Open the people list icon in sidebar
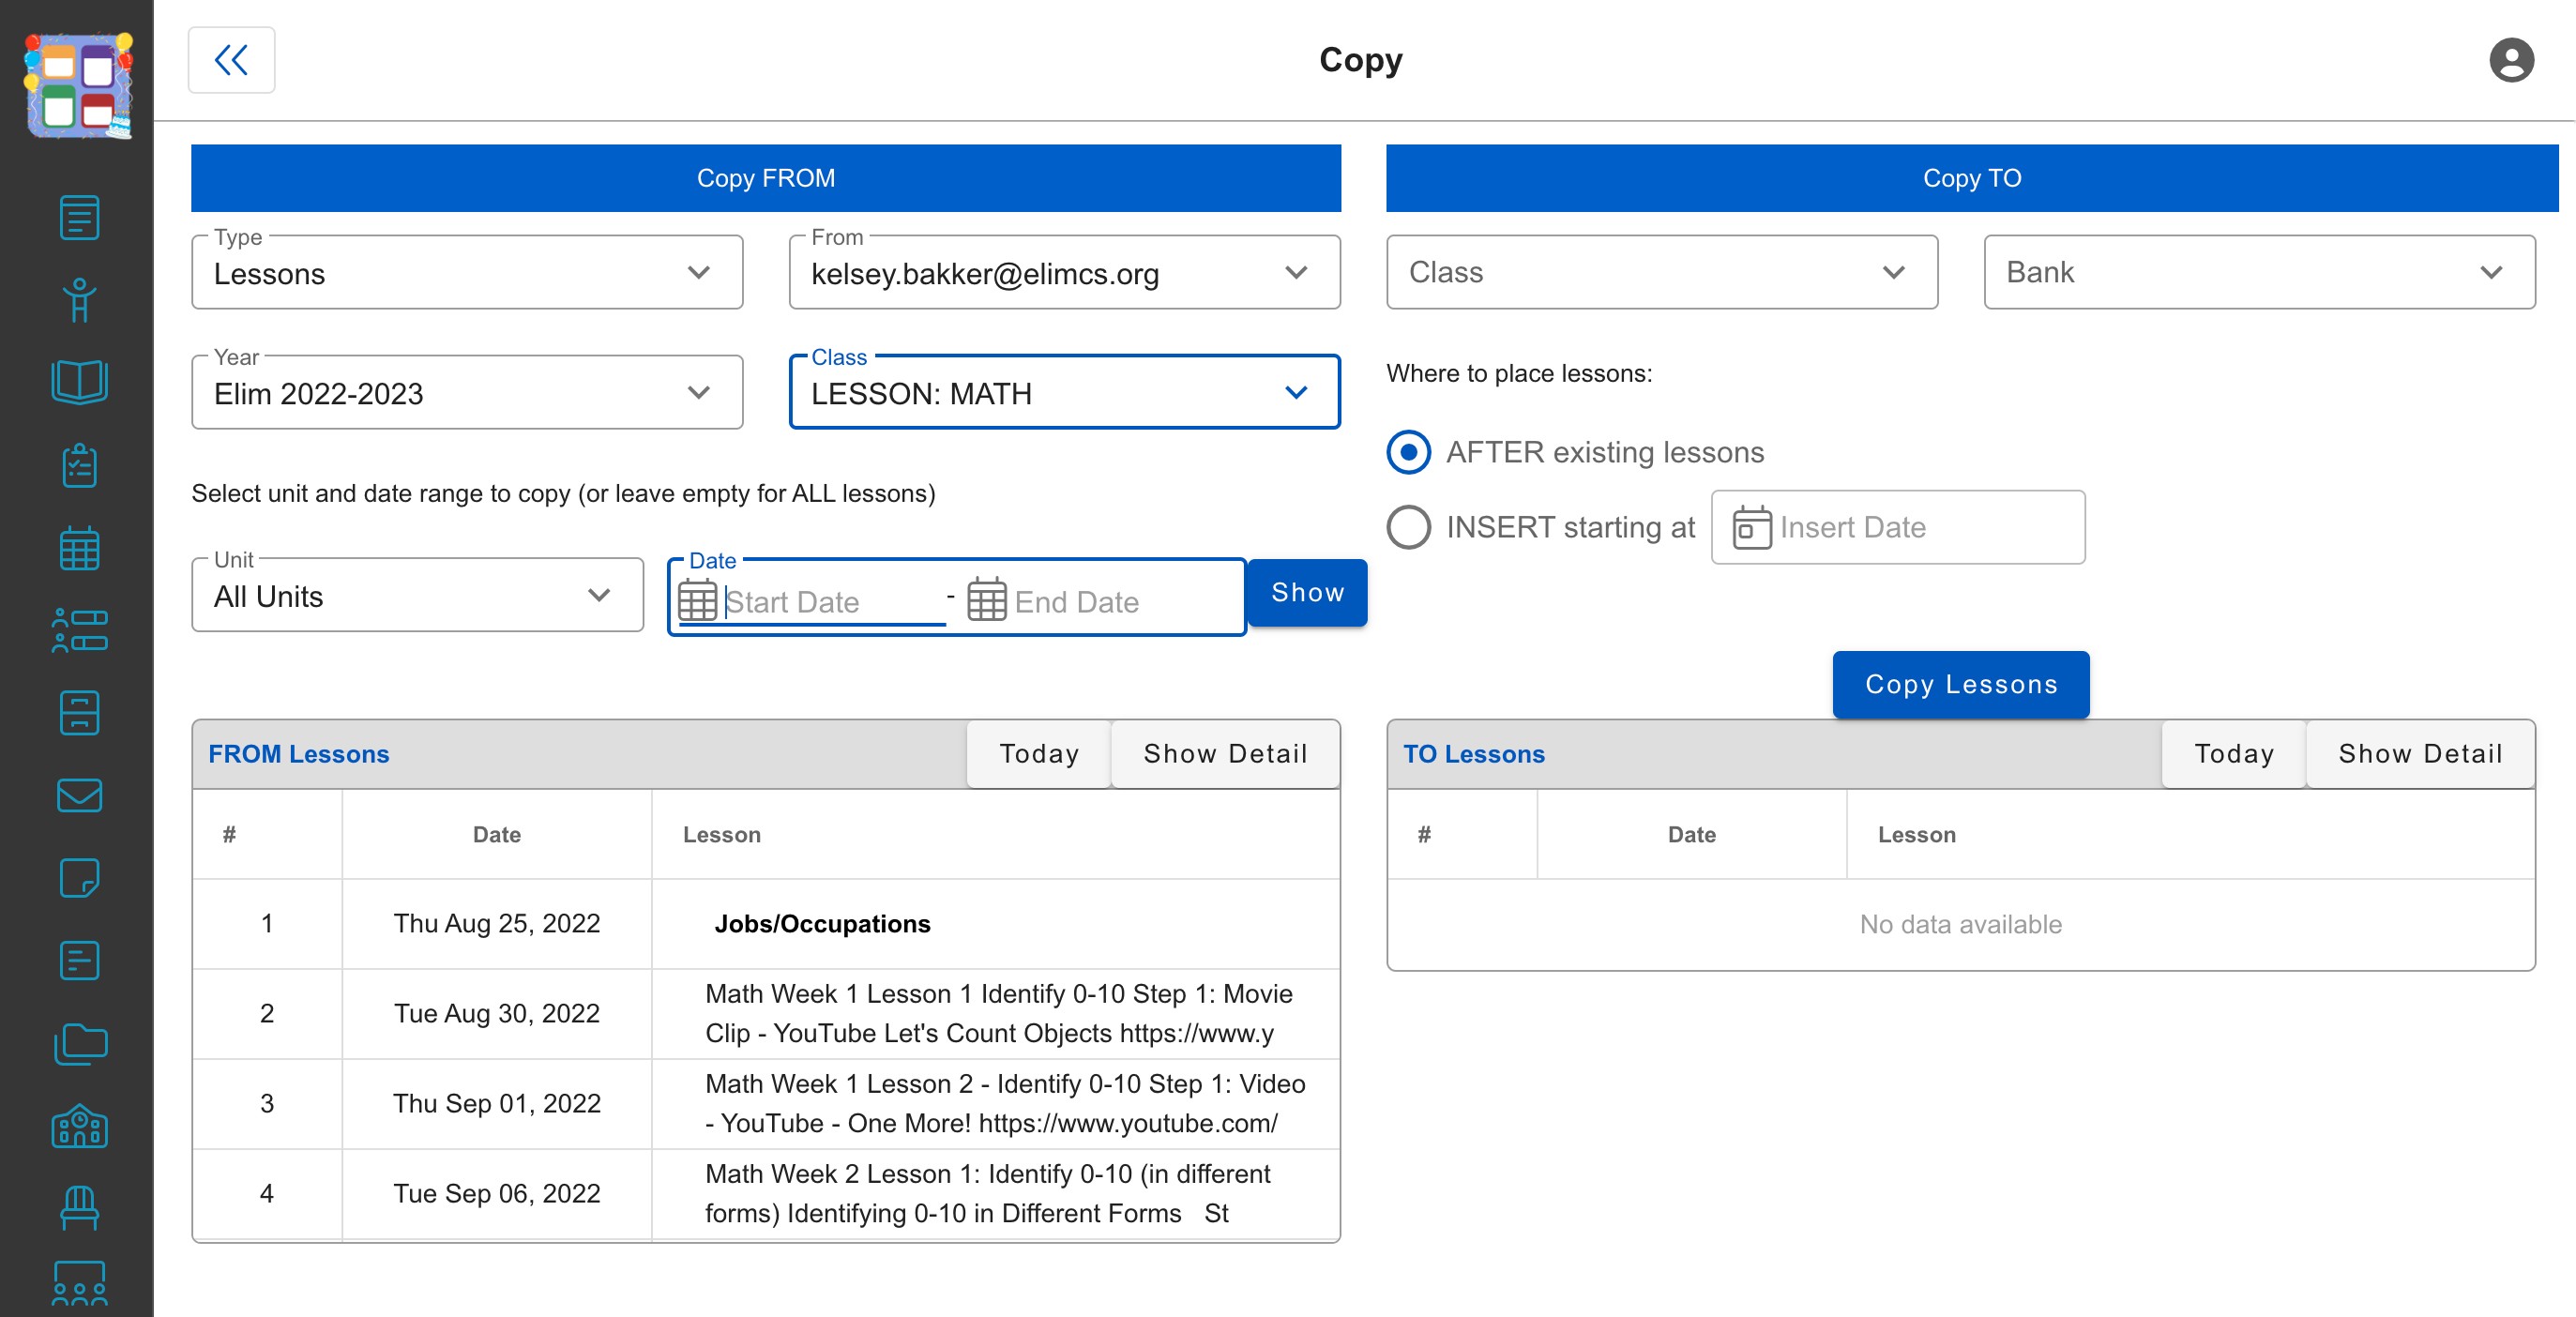This screenshot has height=1317, width=2576. click(x=79, y=631)
